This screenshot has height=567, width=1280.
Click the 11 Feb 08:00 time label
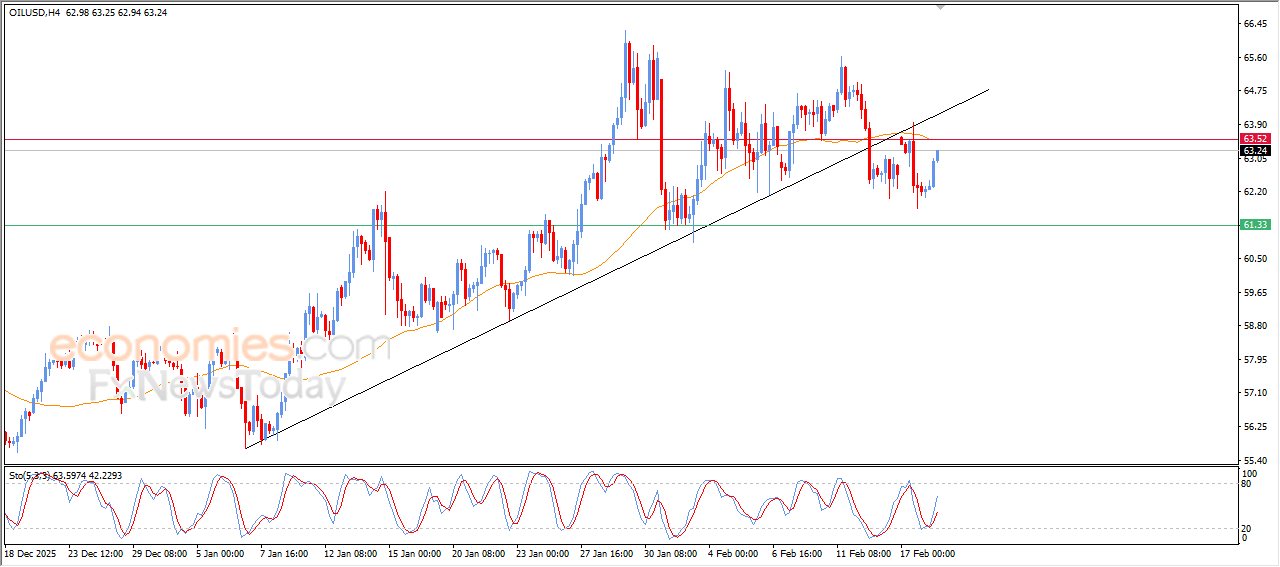[x=863, y=552]
